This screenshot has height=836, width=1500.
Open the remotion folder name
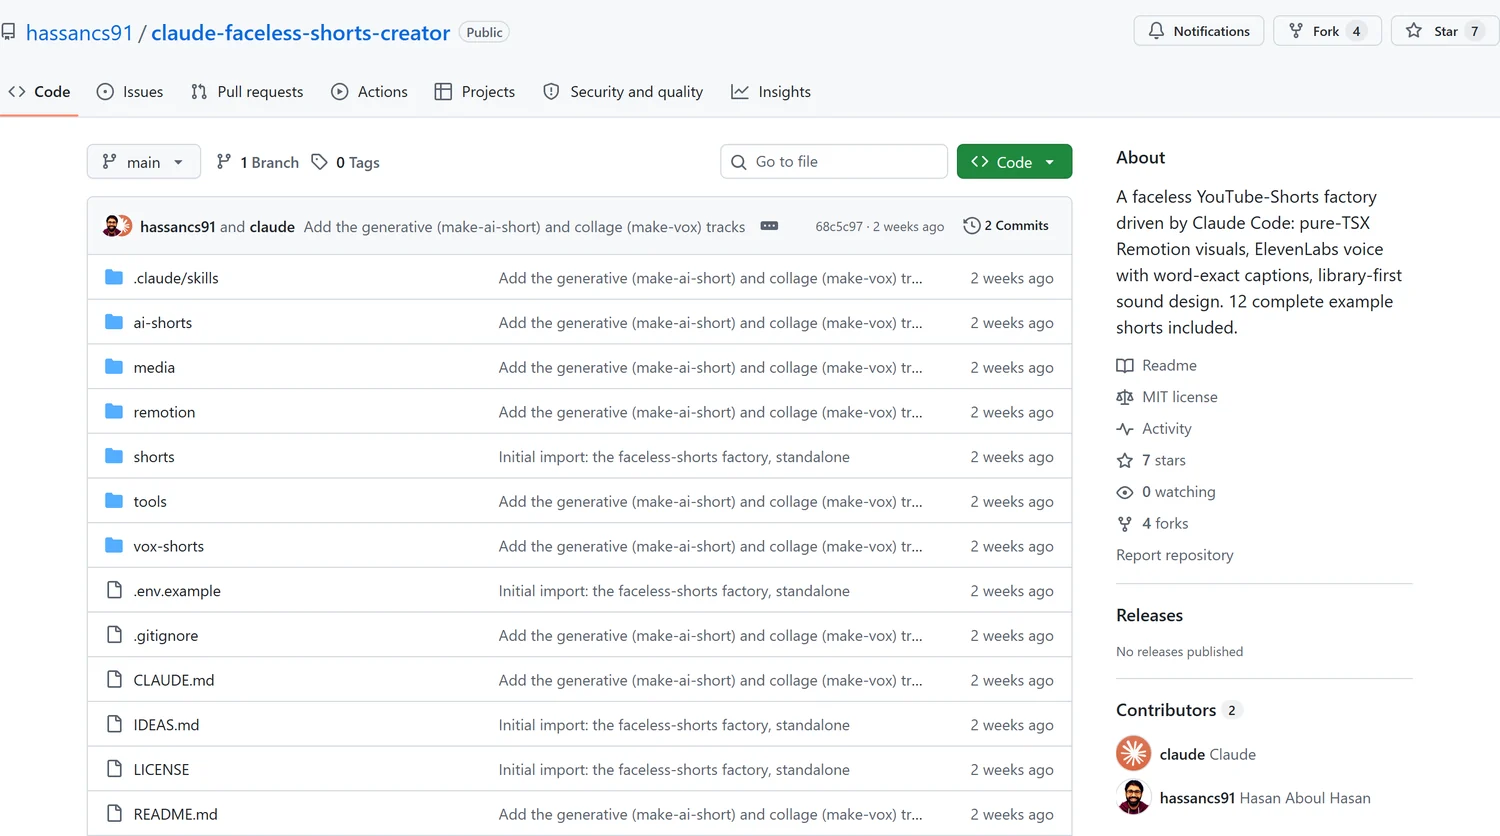(164, 412)
